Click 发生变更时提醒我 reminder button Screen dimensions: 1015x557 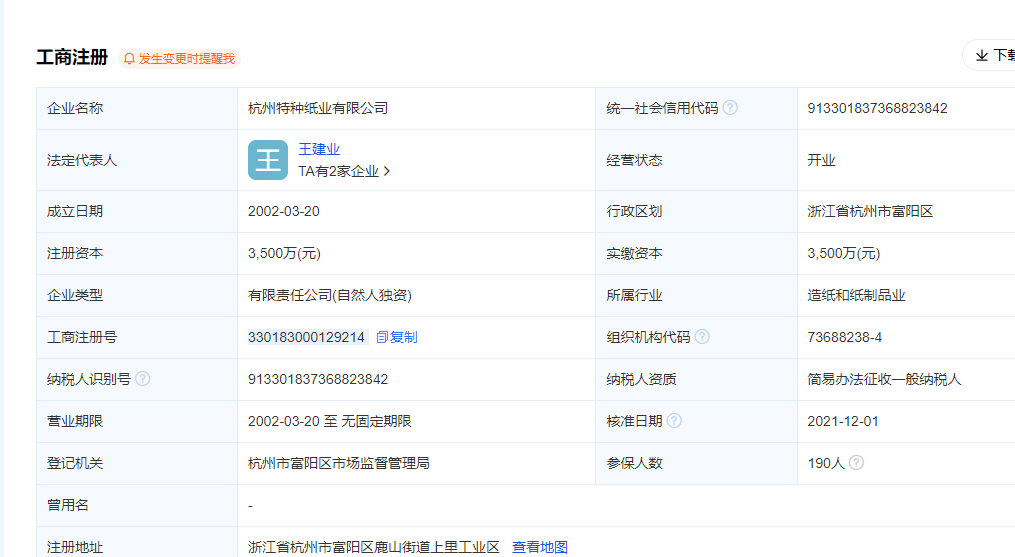click(179, 59)
